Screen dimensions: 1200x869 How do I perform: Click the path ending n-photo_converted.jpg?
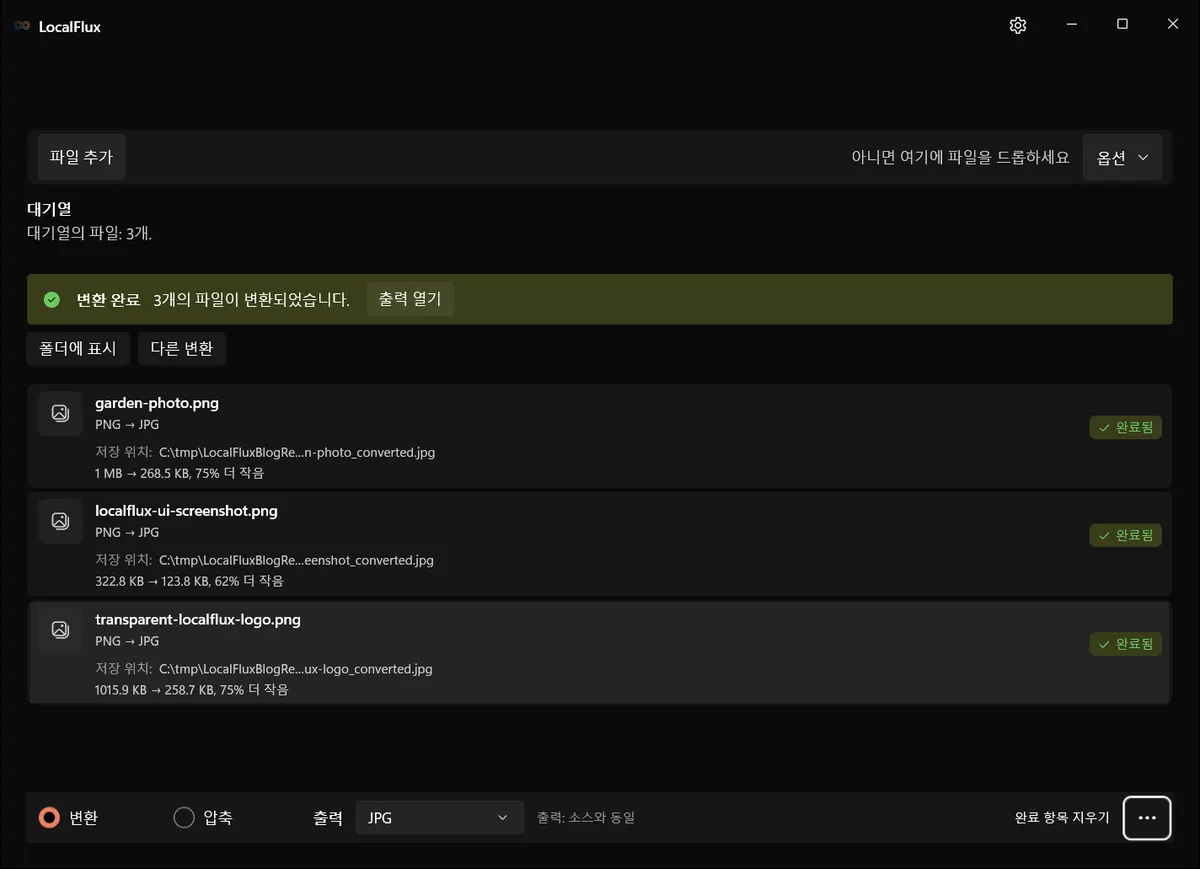(297, 452)
